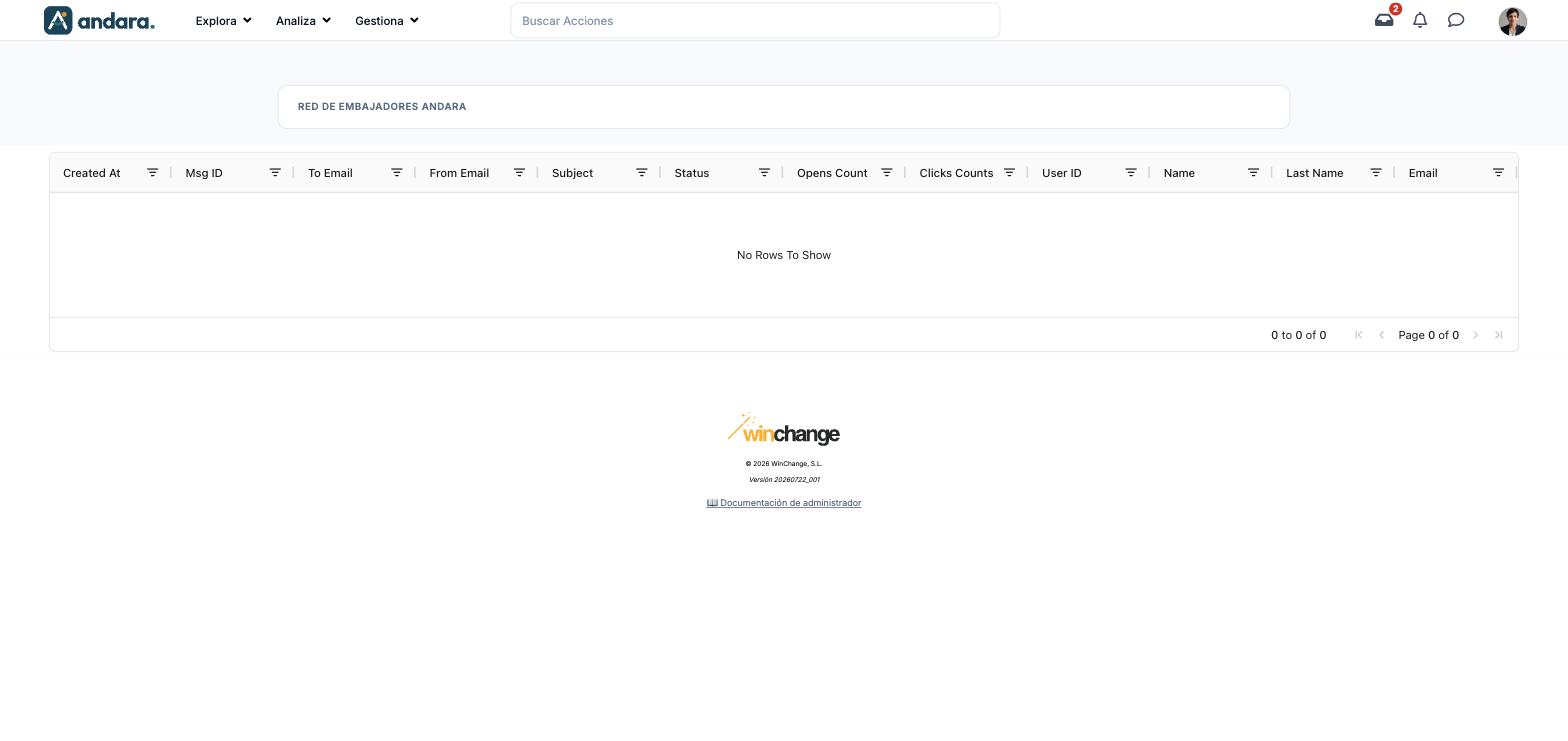1568x741 pixels.
Task: Expand the Analiza dropdown menu
Action: [x=303, y=20]
